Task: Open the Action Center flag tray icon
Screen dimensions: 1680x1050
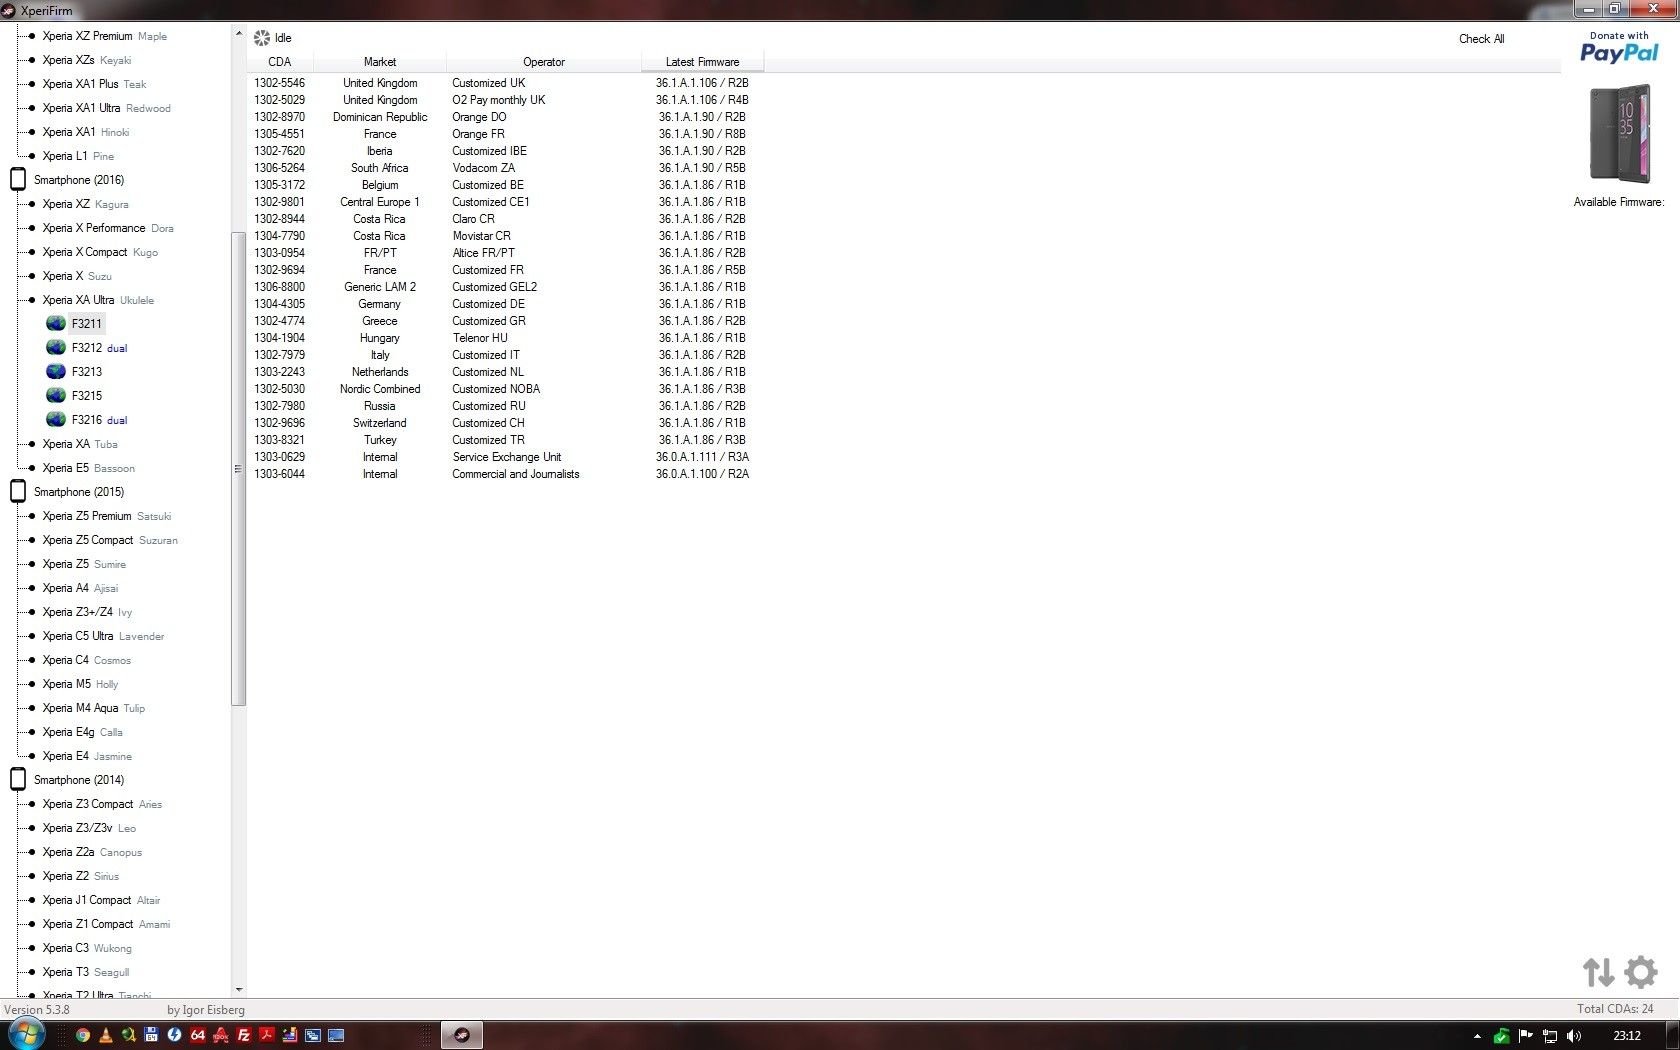Action: tap(1526, 1036)
